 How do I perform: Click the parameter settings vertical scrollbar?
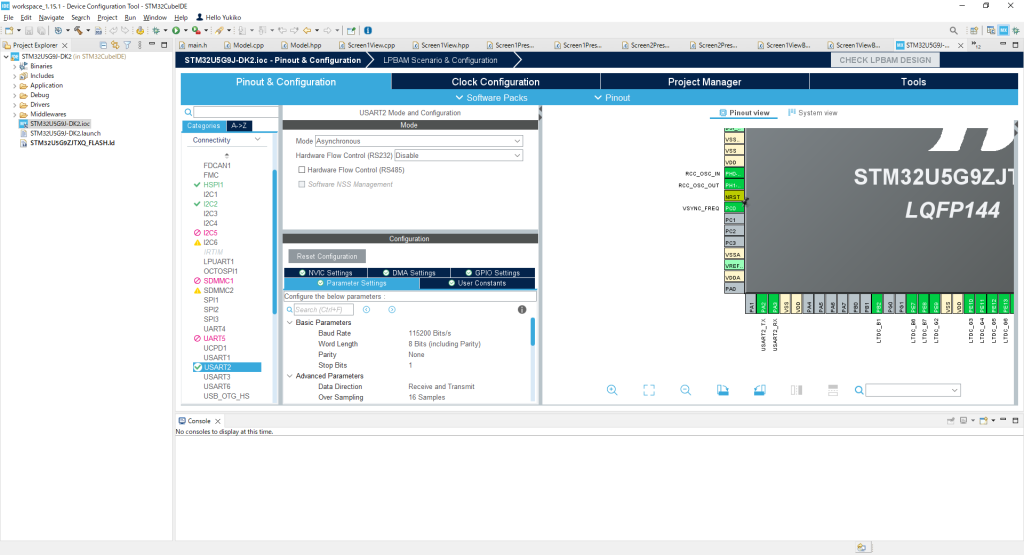(533, 332)
